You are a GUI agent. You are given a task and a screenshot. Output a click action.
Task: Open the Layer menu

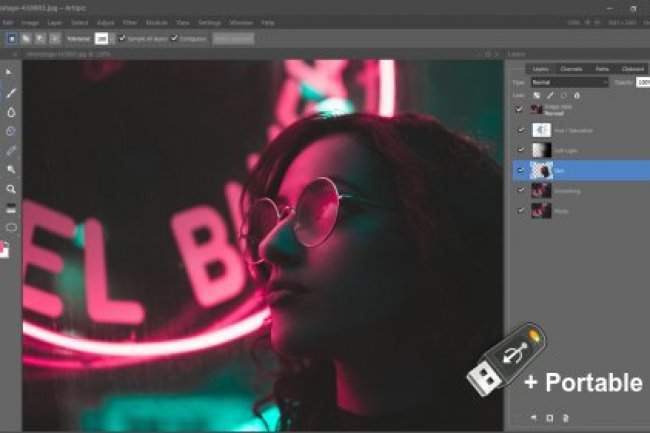coord(55,23)
